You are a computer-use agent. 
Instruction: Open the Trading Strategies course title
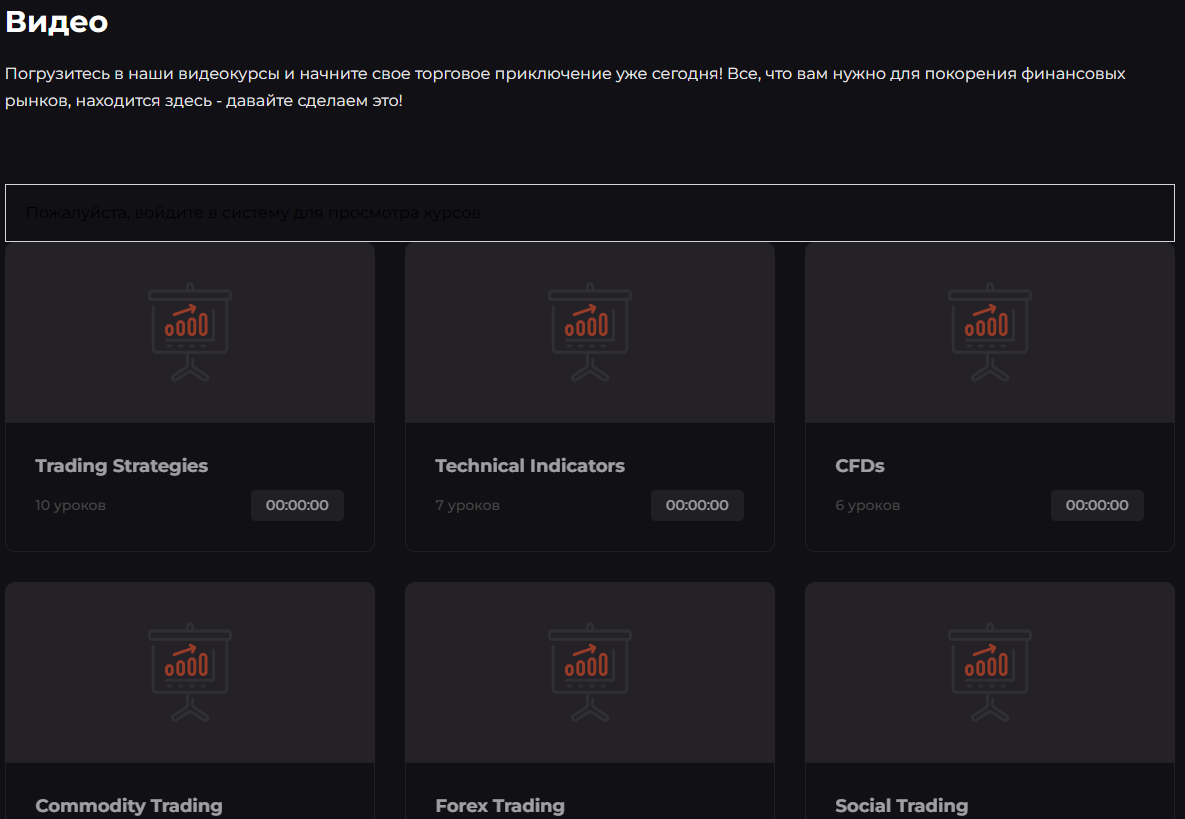(122, 466)
